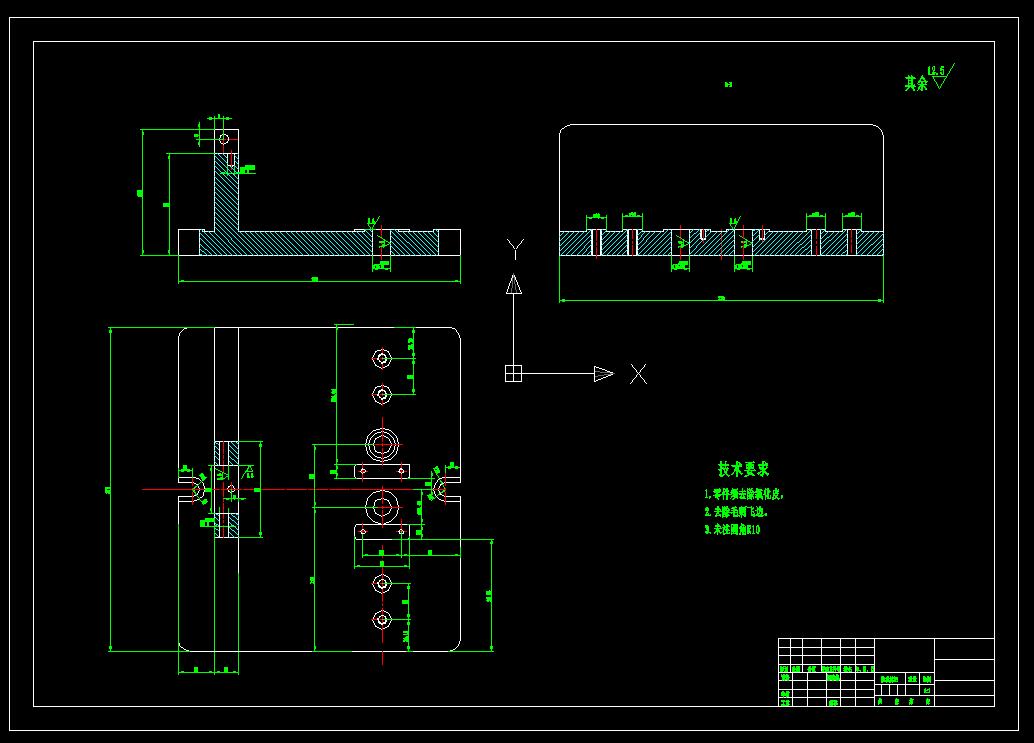Click the 其余 surface finish label
This screenshot has height=743, width=1034.
(916, 83)
